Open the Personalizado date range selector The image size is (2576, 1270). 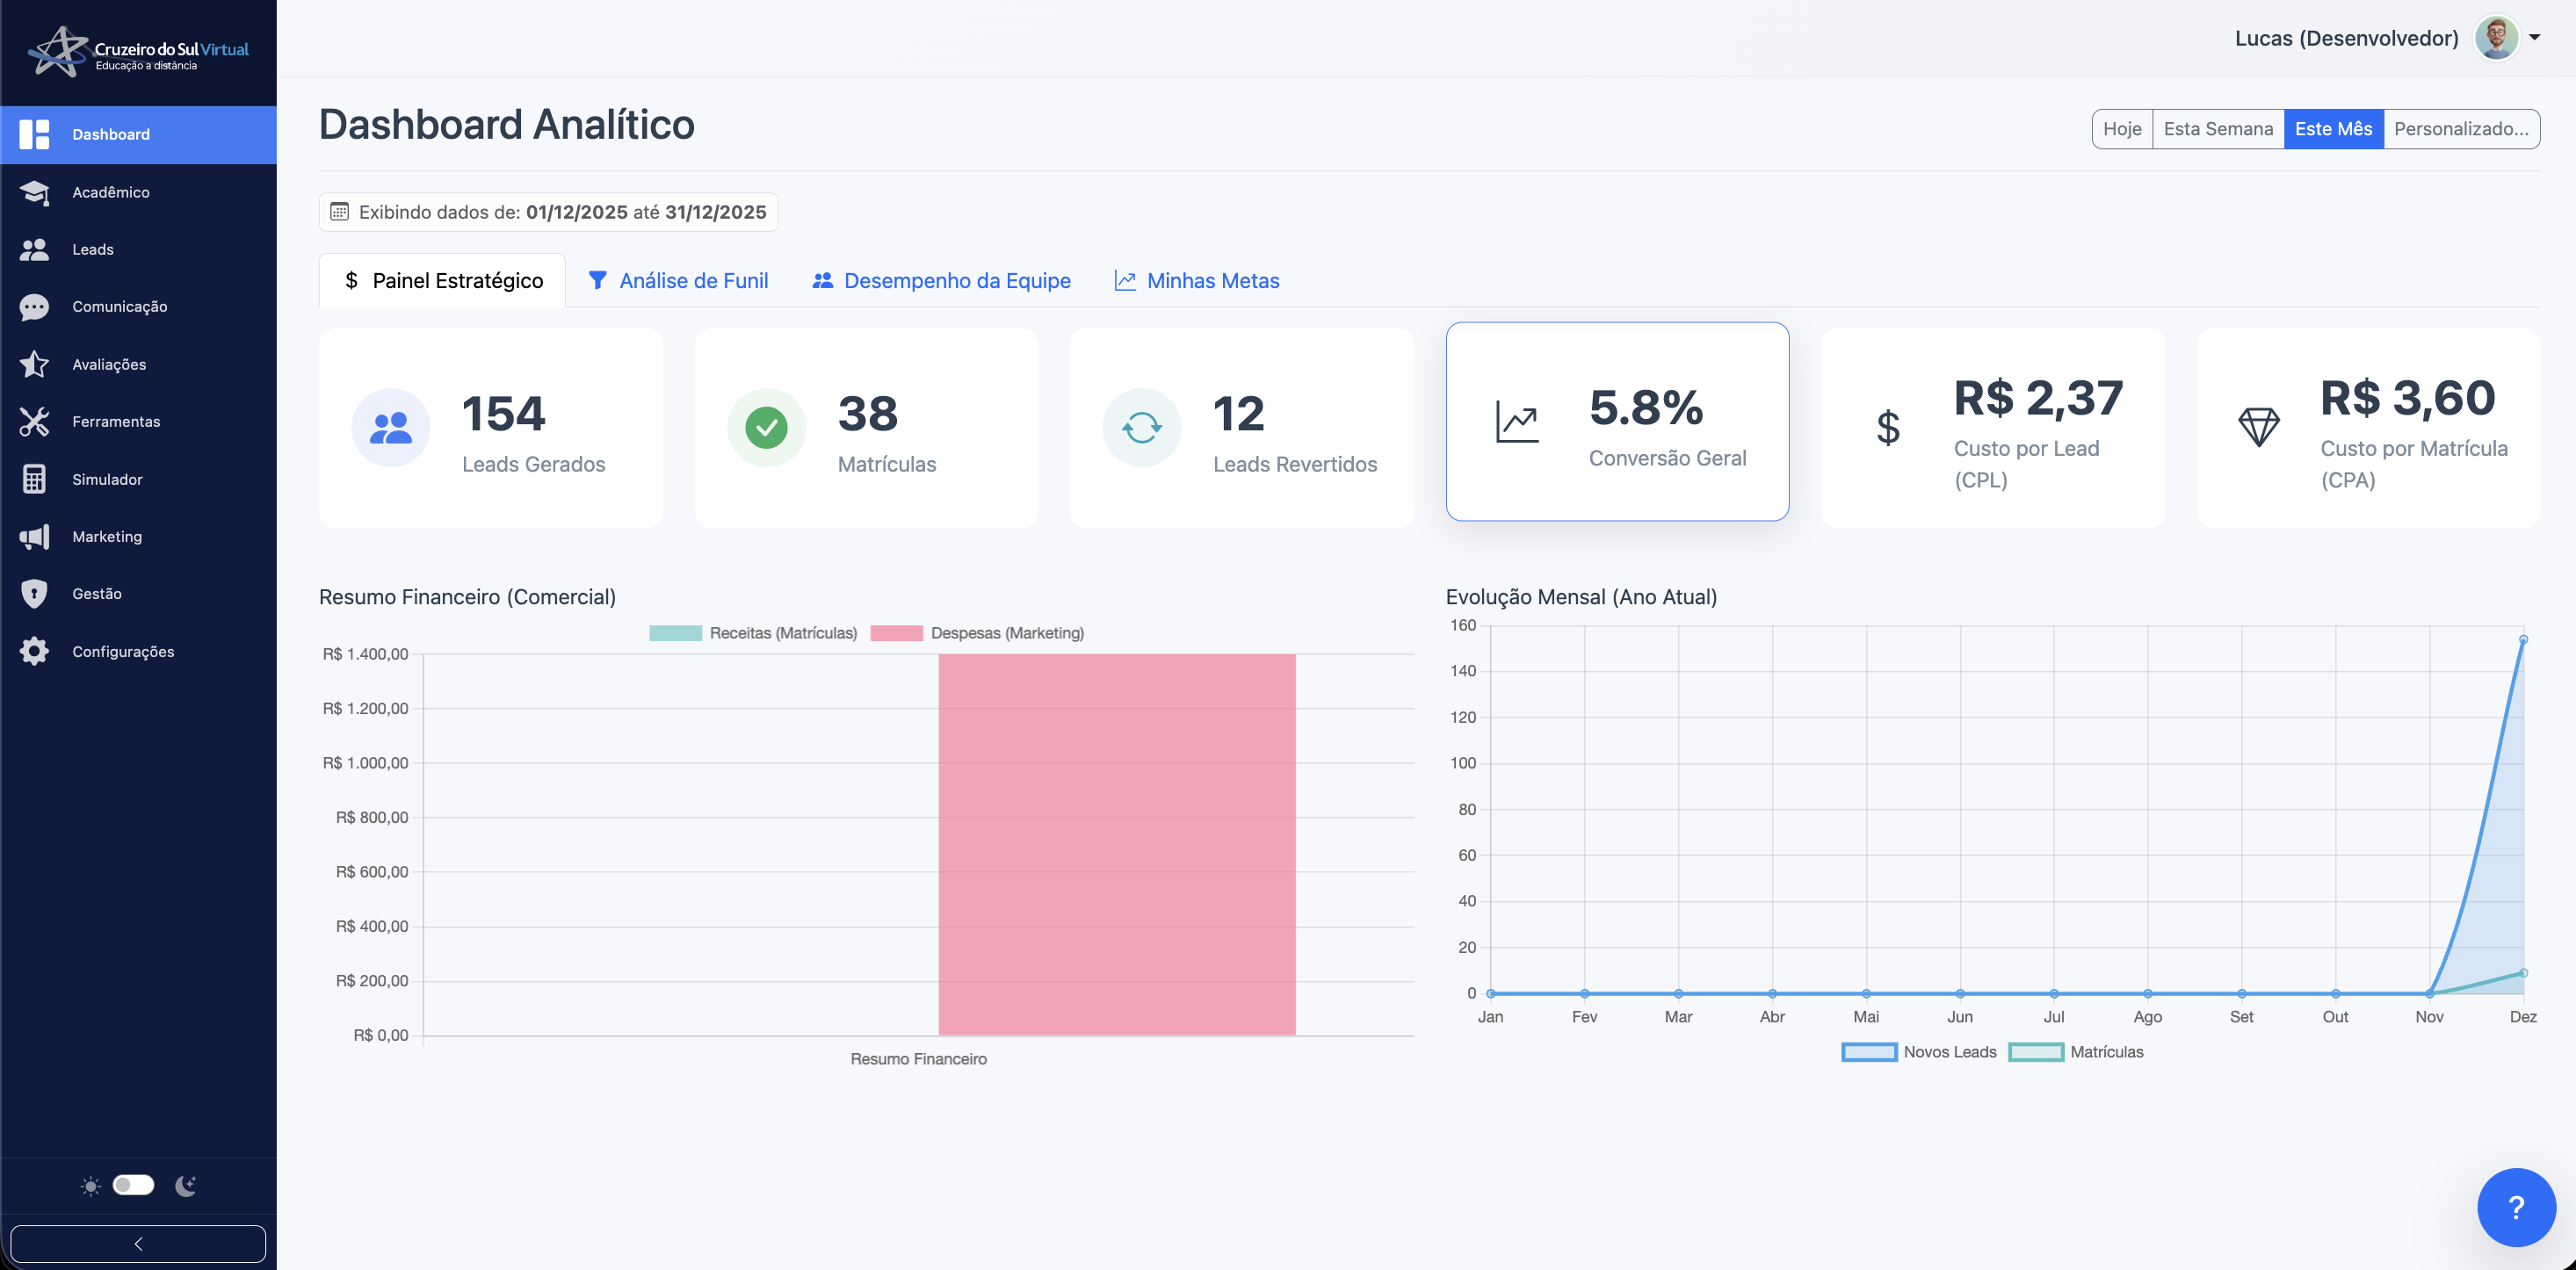pyautogui.click(x=2462, y=128)
